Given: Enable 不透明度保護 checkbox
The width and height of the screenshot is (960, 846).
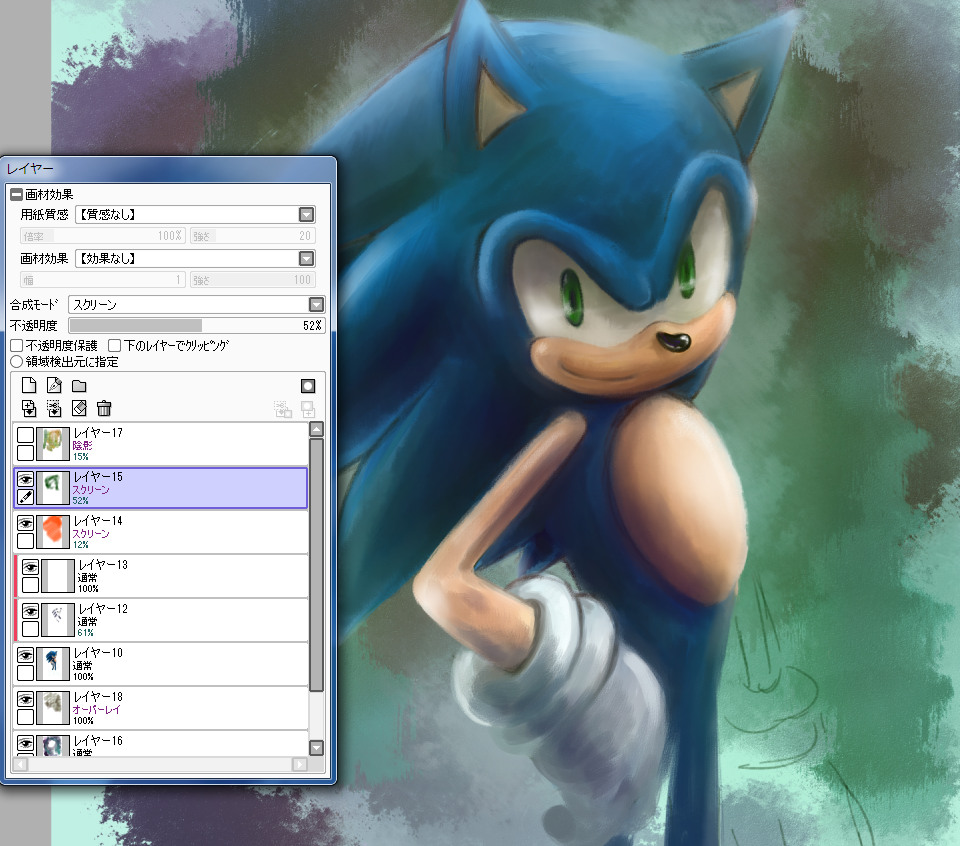Looking at the screenshot, I should click(x=17, y=345).
